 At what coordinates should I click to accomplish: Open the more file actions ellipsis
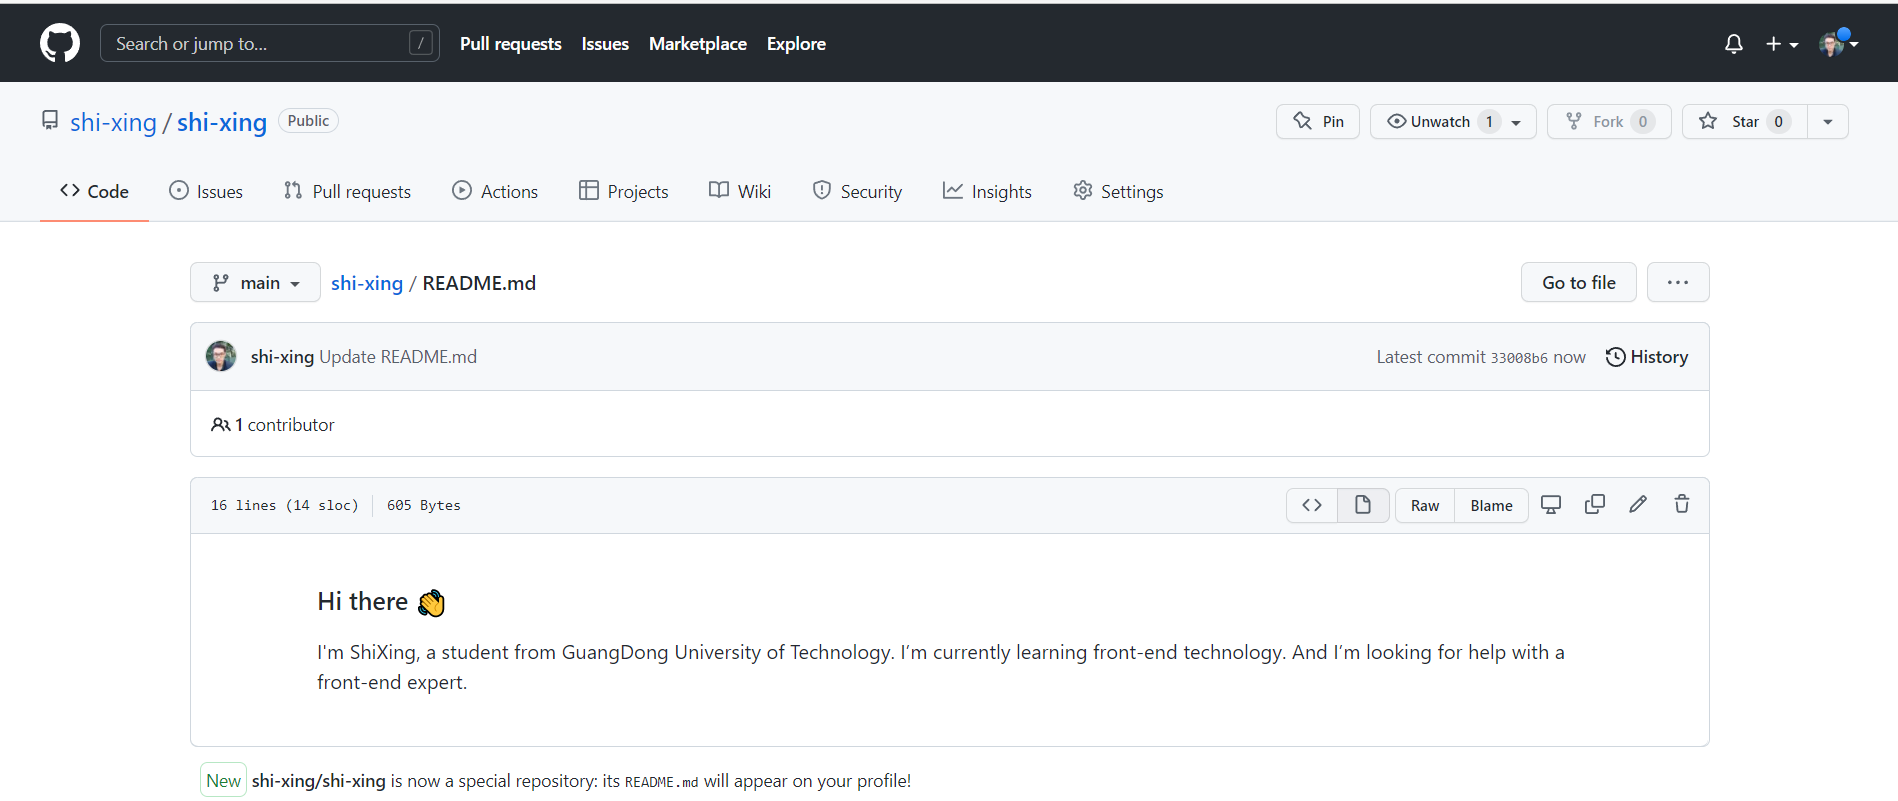[1677, 282]
